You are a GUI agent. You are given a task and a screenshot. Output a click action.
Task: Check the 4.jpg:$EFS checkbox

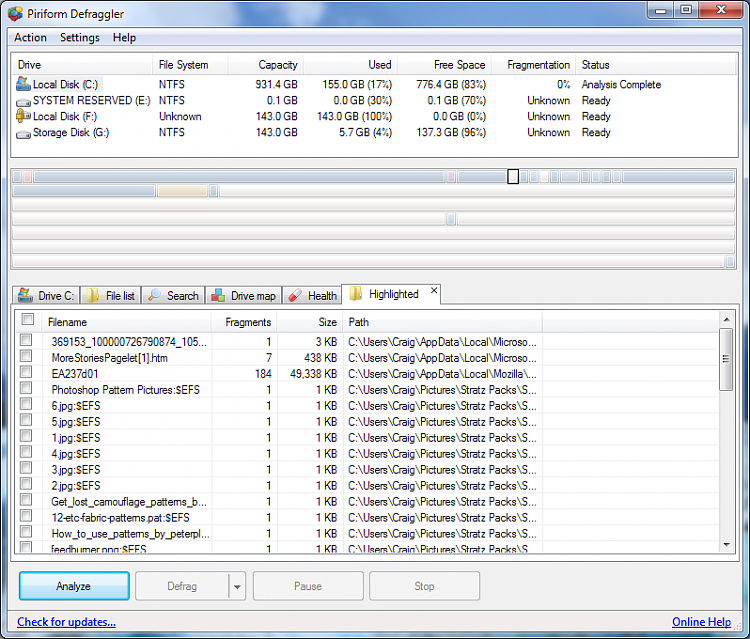(26, 452)
